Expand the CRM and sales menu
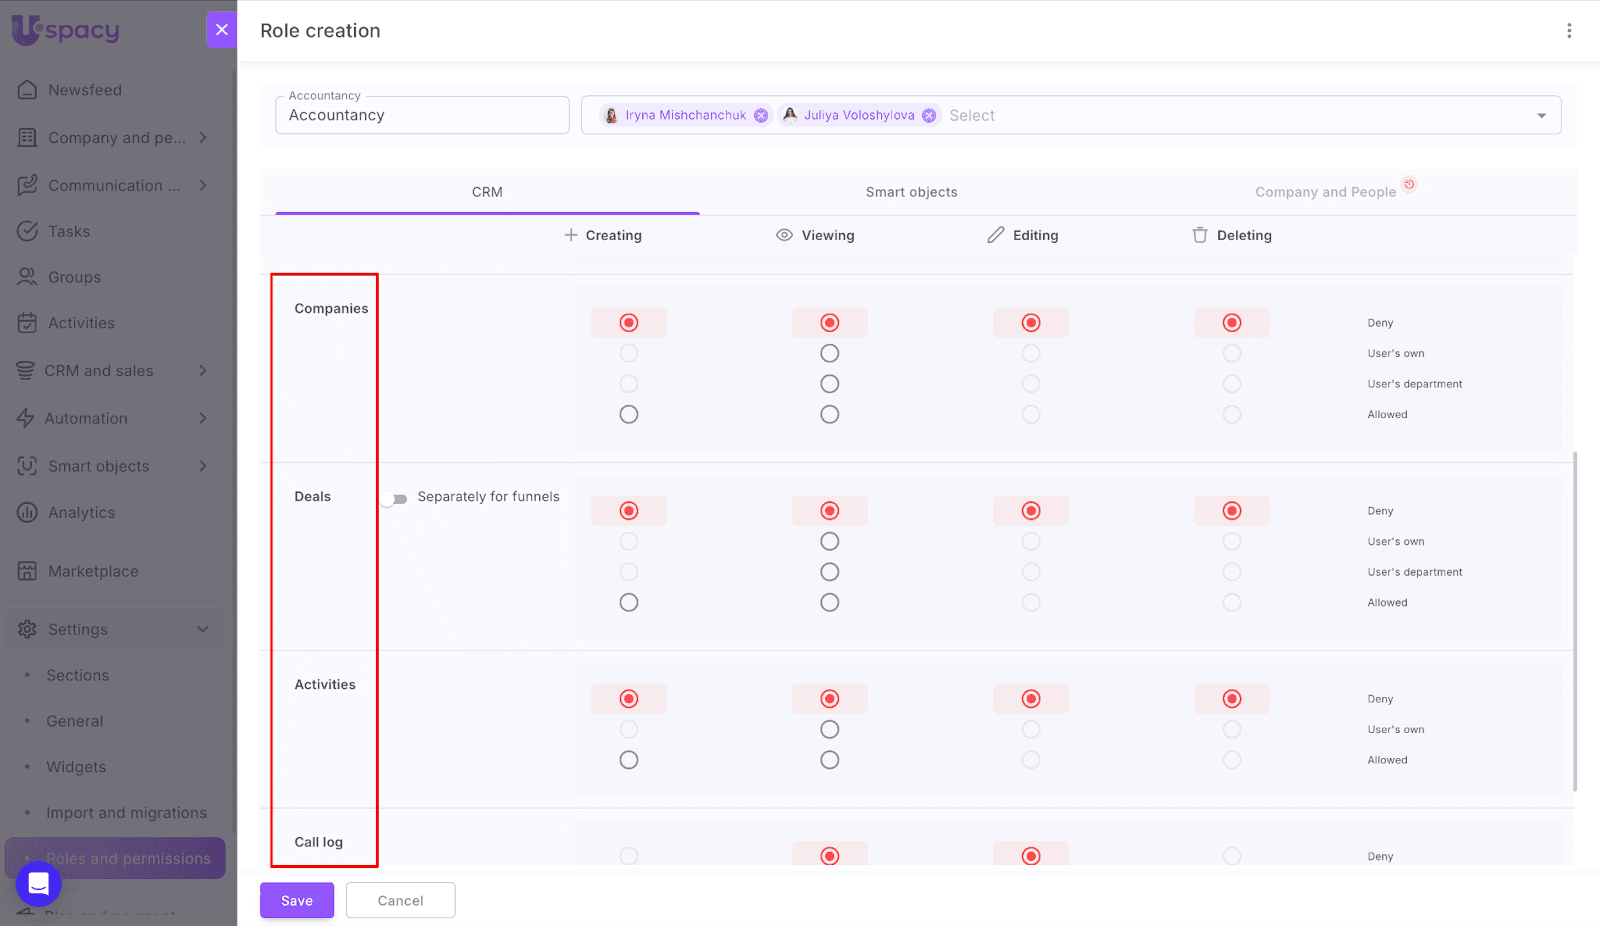Screen dimensions: 1600x926 point(203,371)
